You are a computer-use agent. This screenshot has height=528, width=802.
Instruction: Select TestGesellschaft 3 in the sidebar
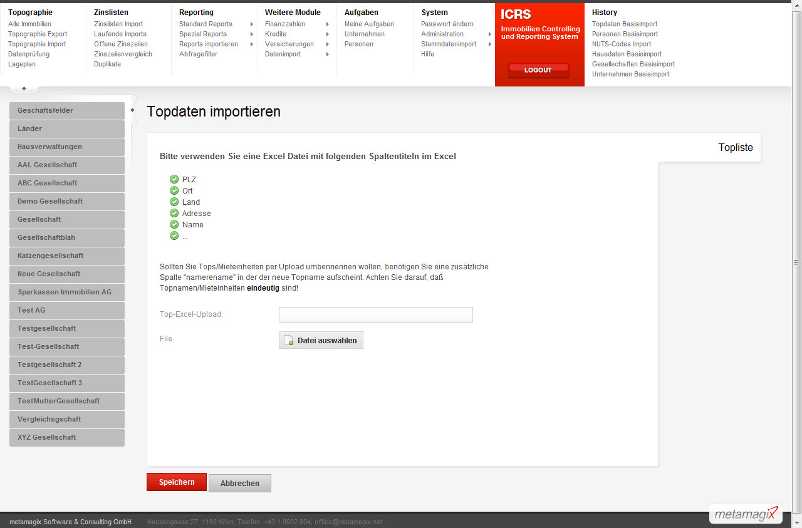pyautogui.click(x=67, y=383)
